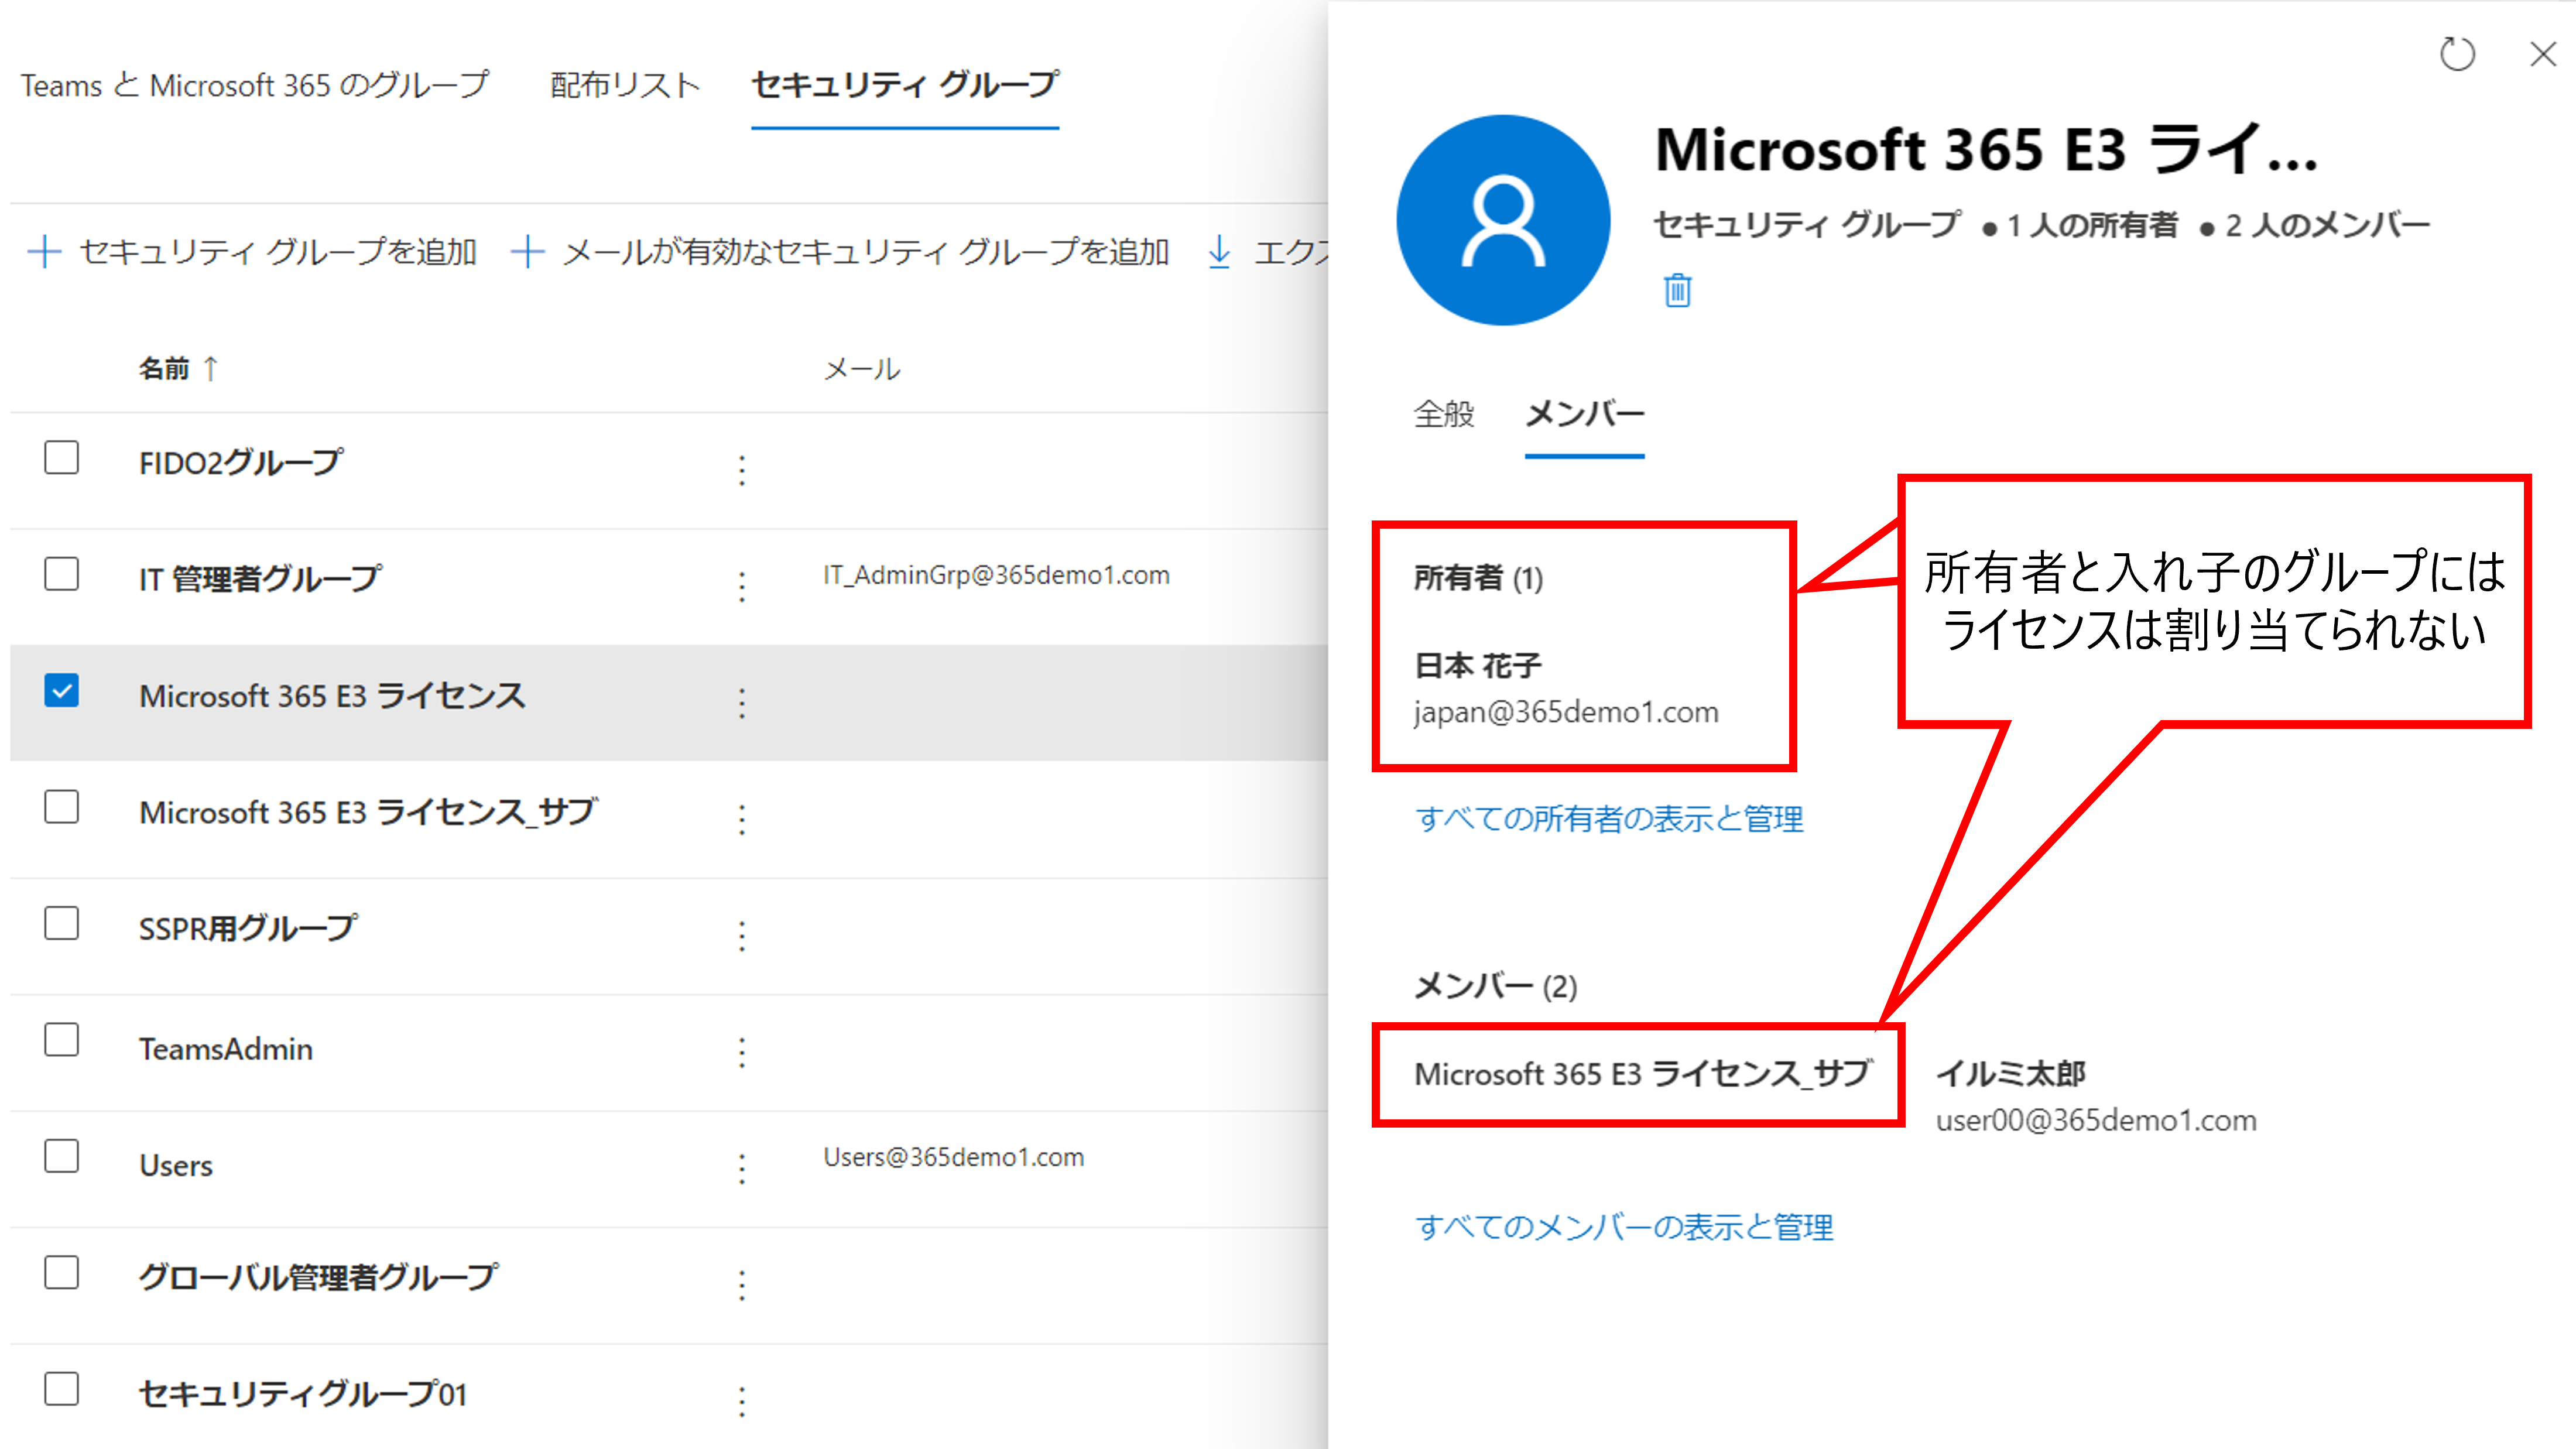Click member イルミ太郎 in members list
This screenshot has width=2576, height=1449.
2010,1073
